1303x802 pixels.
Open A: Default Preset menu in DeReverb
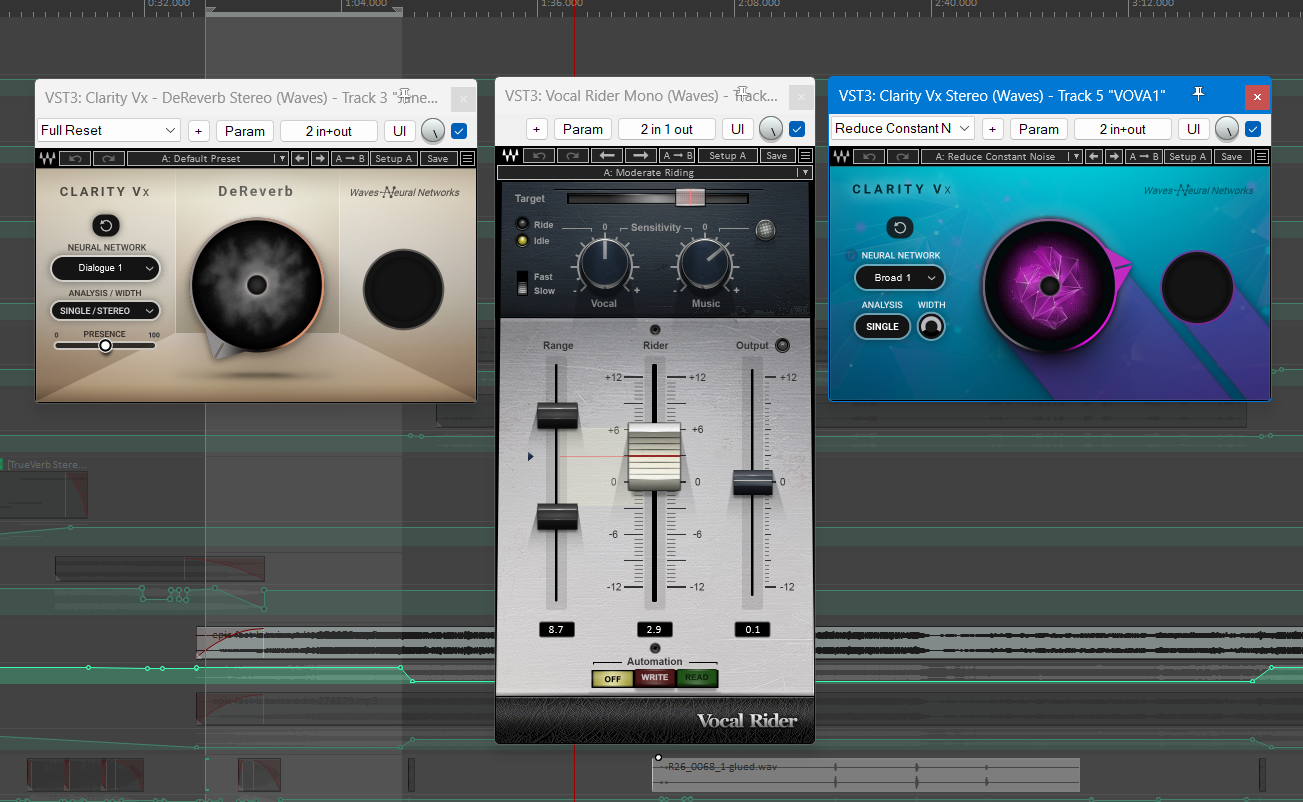click(208, 158)
